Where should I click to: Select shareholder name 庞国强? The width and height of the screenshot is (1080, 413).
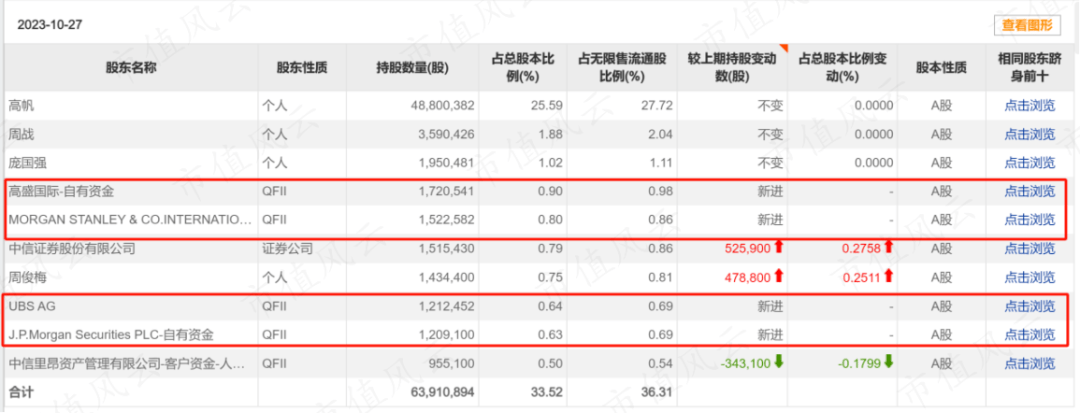point(28,163)
